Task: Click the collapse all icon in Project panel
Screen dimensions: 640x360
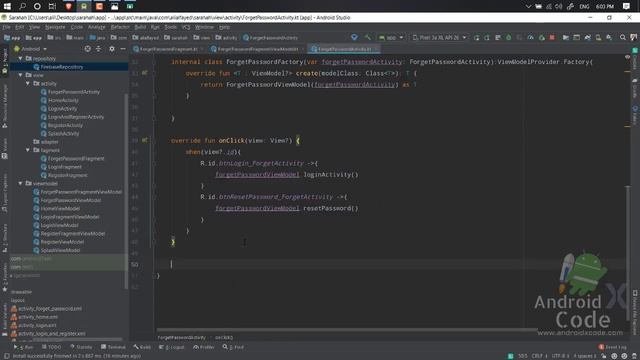Action: [x=99, y=49]
